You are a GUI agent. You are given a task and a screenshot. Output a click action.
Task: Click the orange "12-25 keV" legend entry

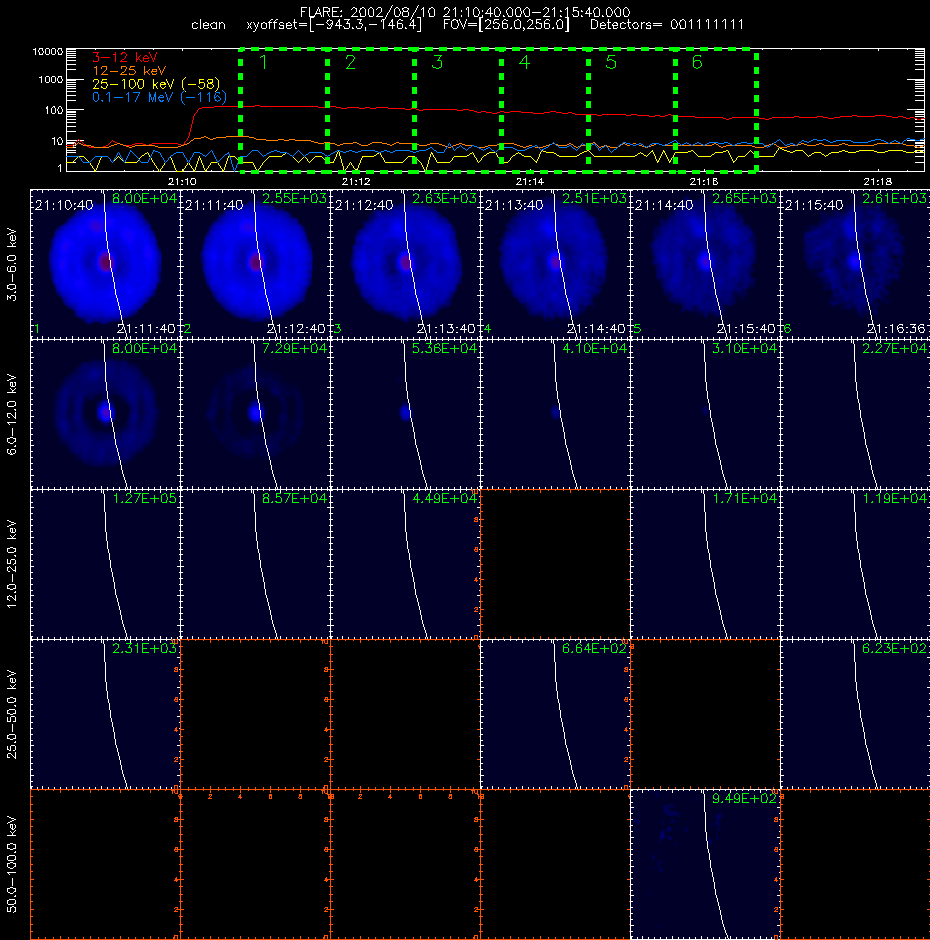pos(128,70)
